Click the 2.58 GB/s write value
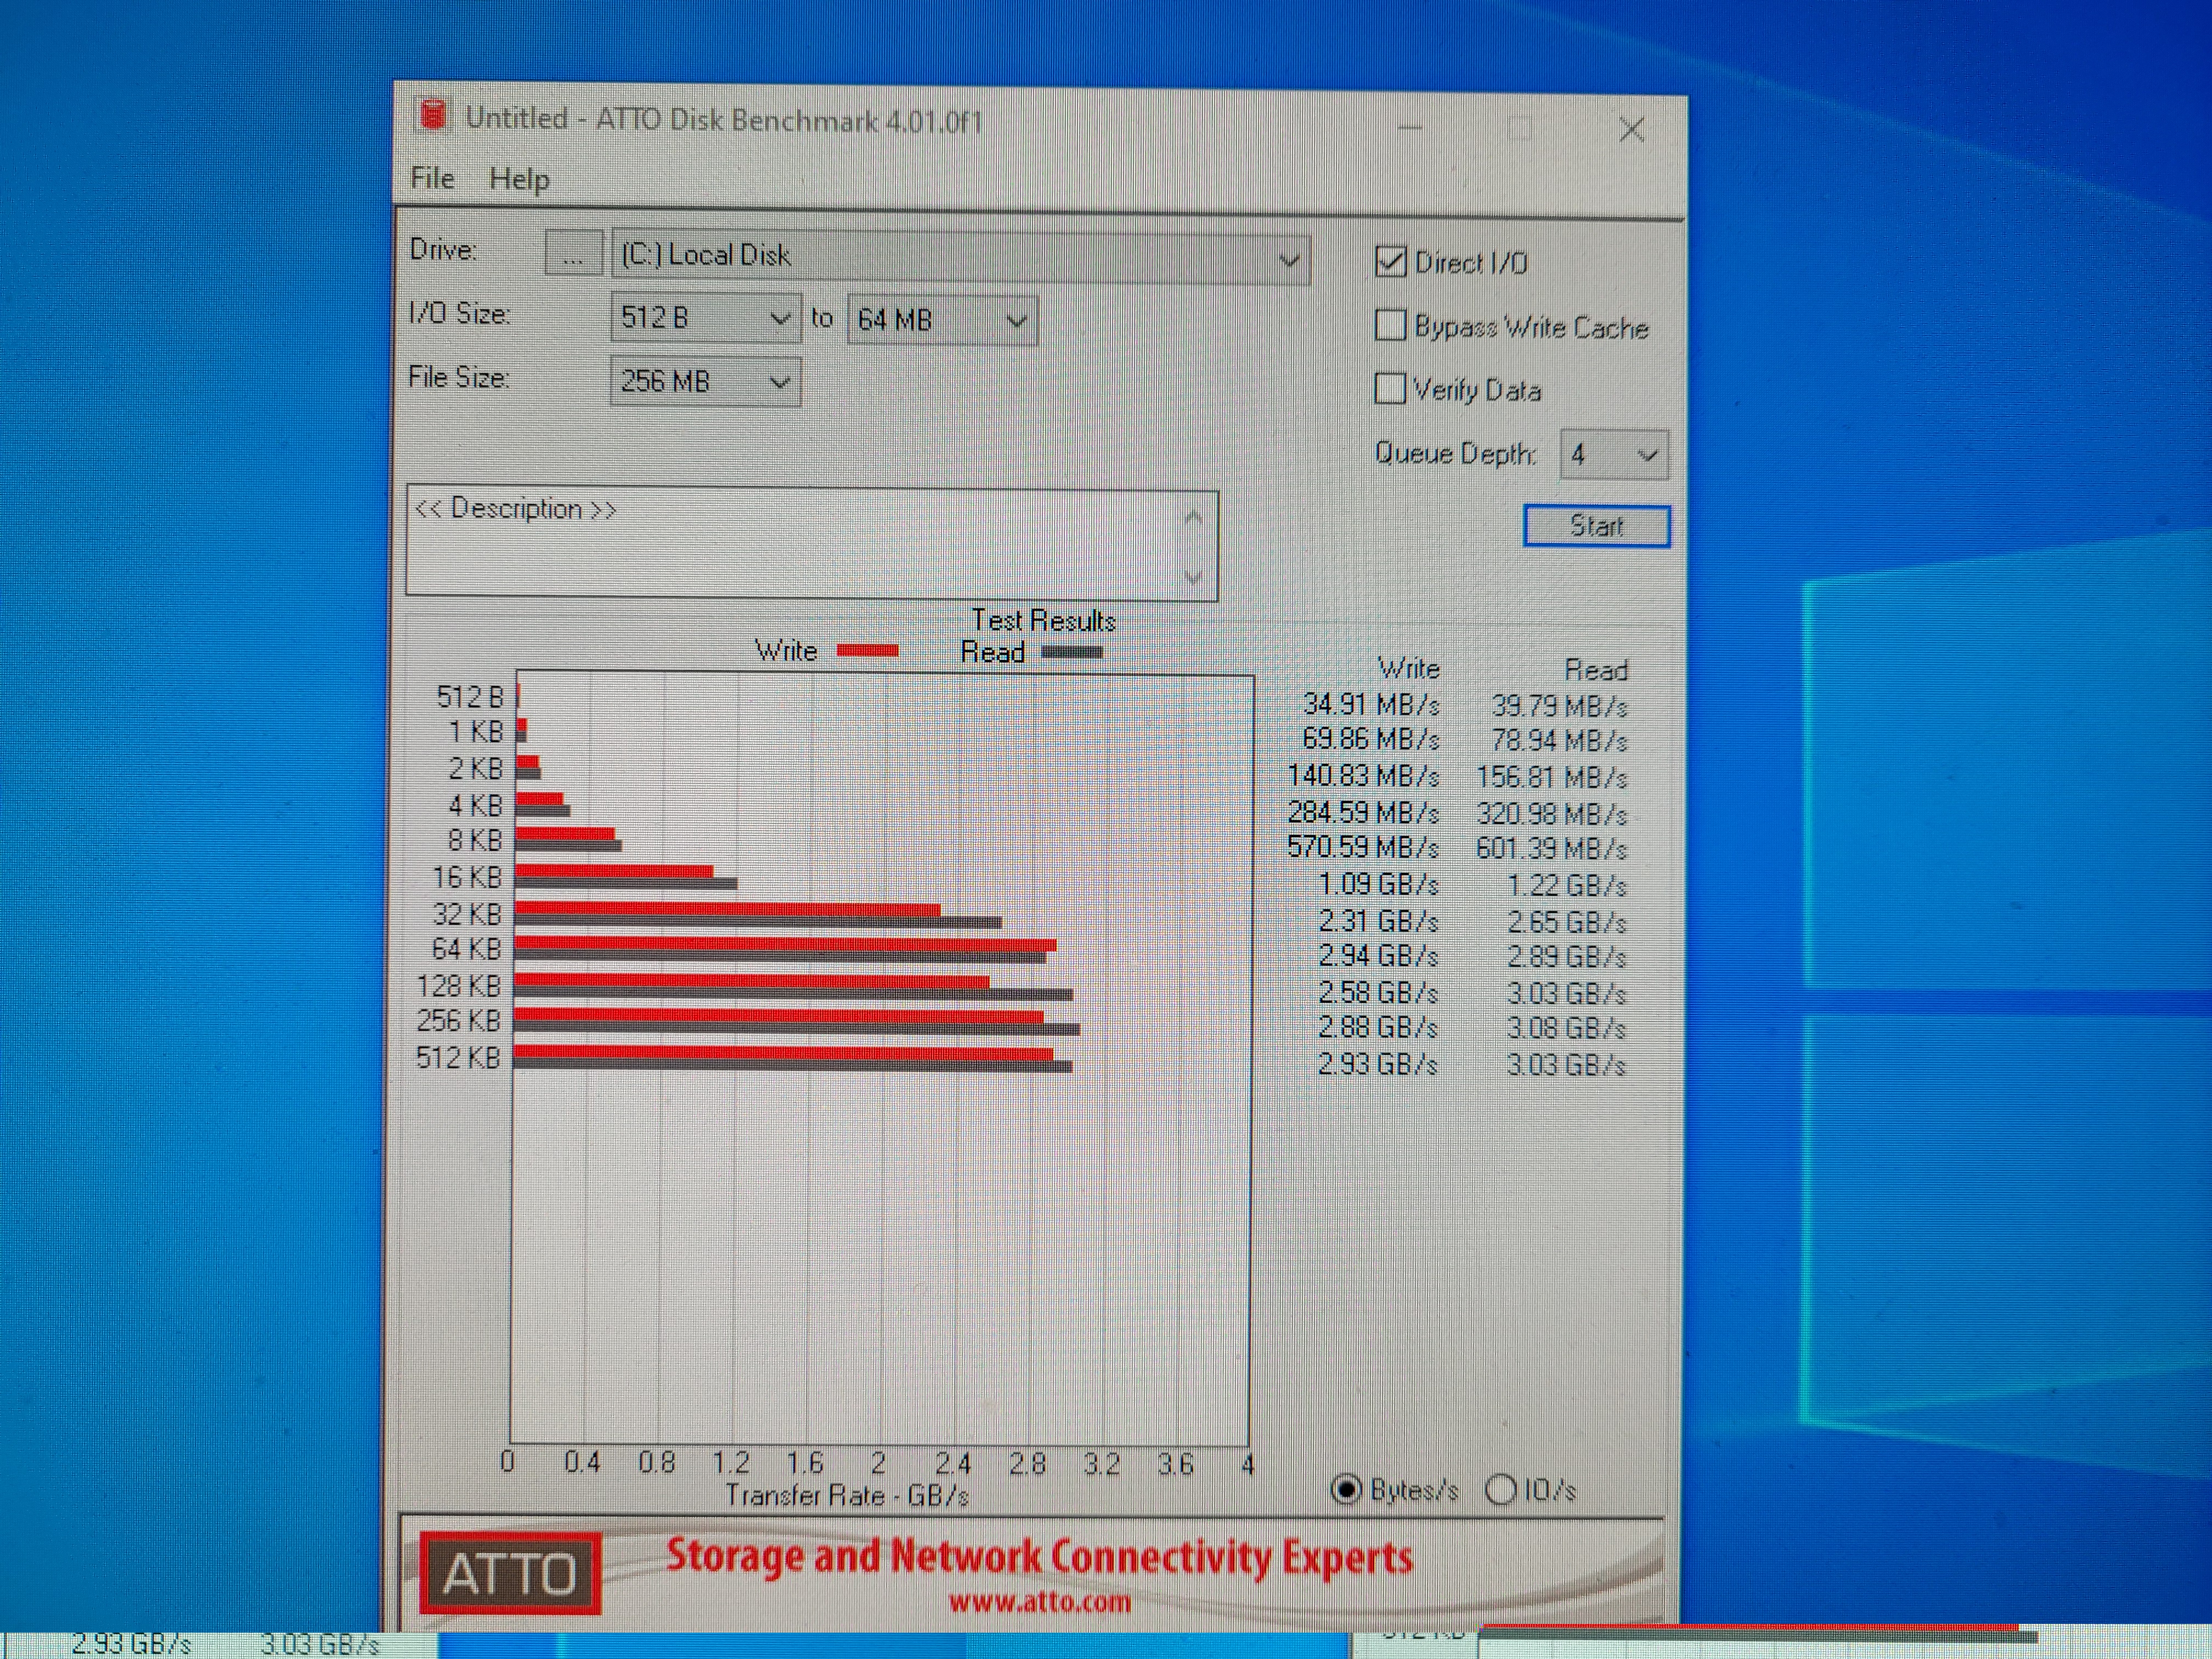Image resolution: width=2212 pixels, height=1659 pixels. pos(1377,993)
